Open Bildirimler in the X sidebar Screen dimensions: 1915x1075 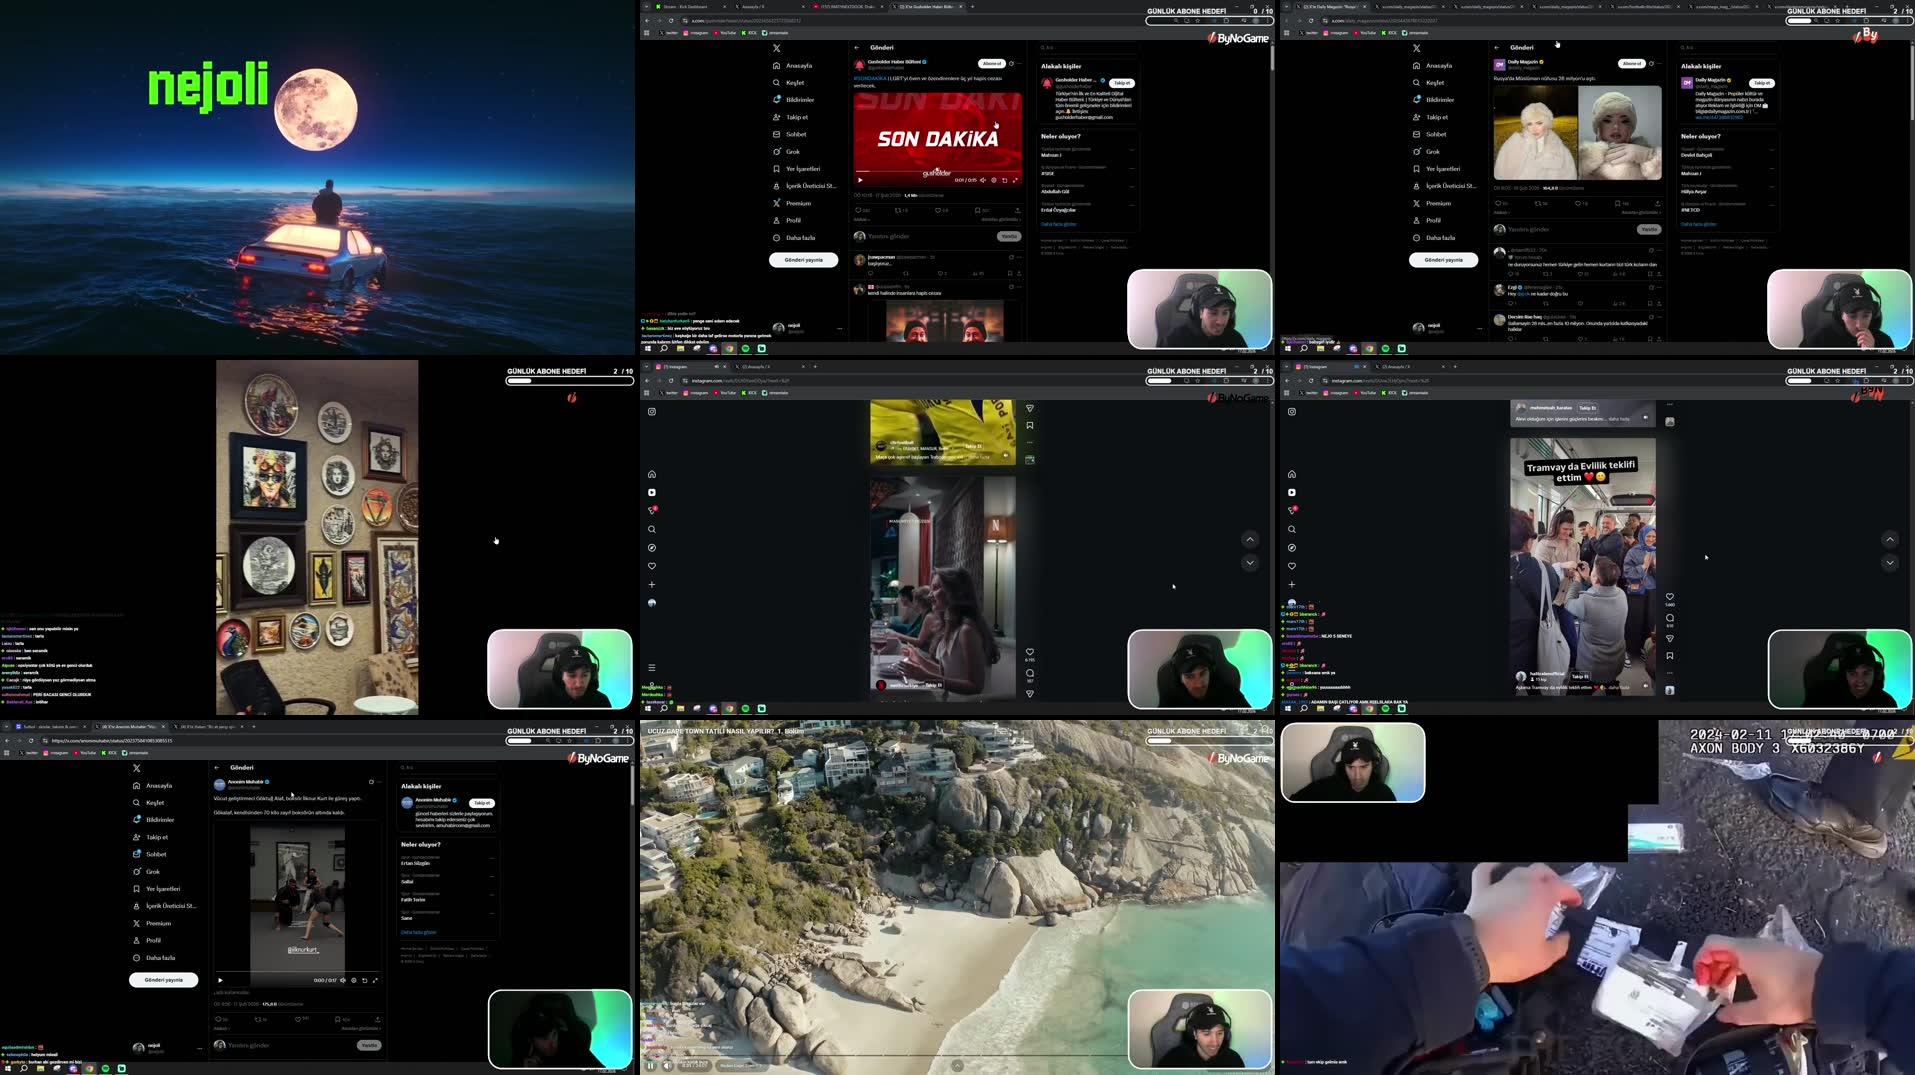click(x=798, y=99)
